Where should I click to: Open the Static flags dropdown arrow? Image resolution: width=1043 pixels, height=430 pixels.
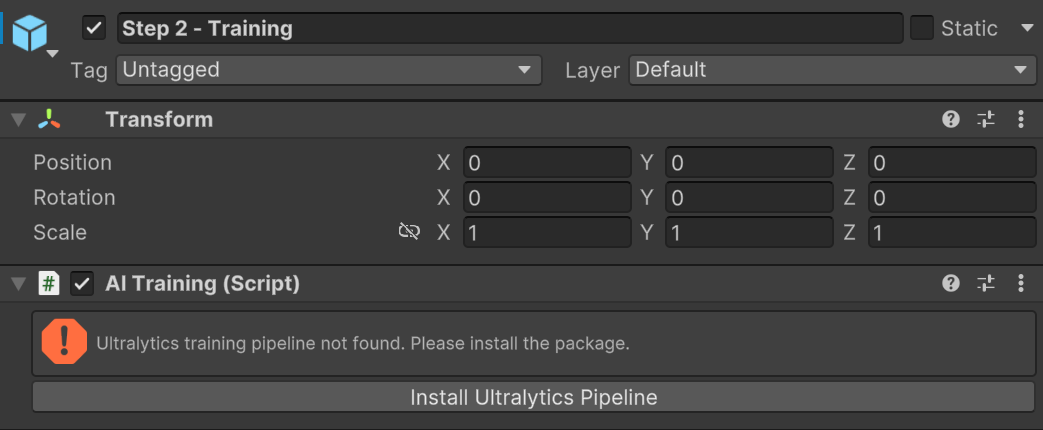(1026, 28)
